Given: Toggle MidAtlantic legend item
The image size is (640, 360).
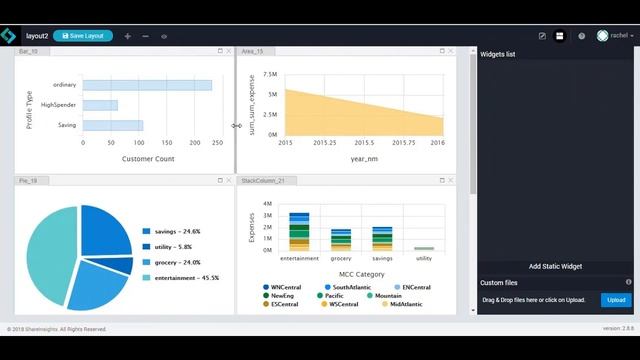Looking at the screenshot, I should click(402, 304).
